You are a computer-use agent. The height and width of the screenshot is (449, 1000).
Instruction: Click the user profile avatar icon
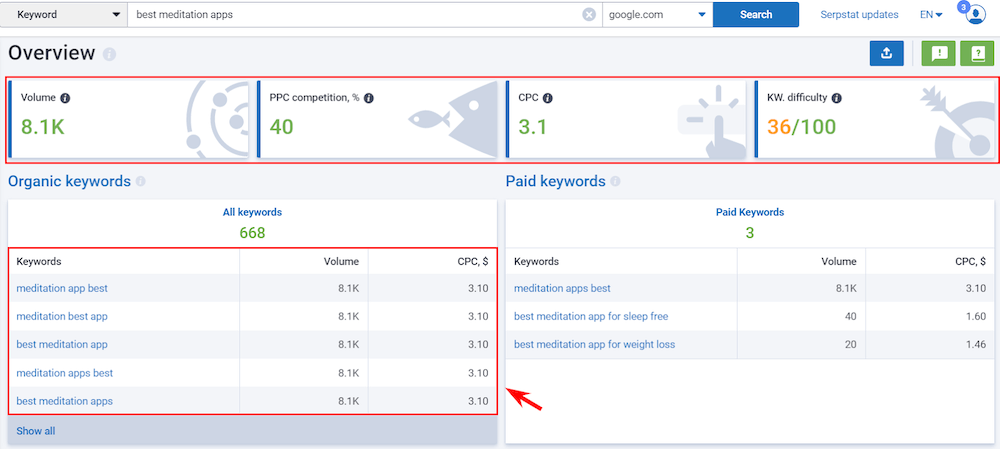coord(976,15)
